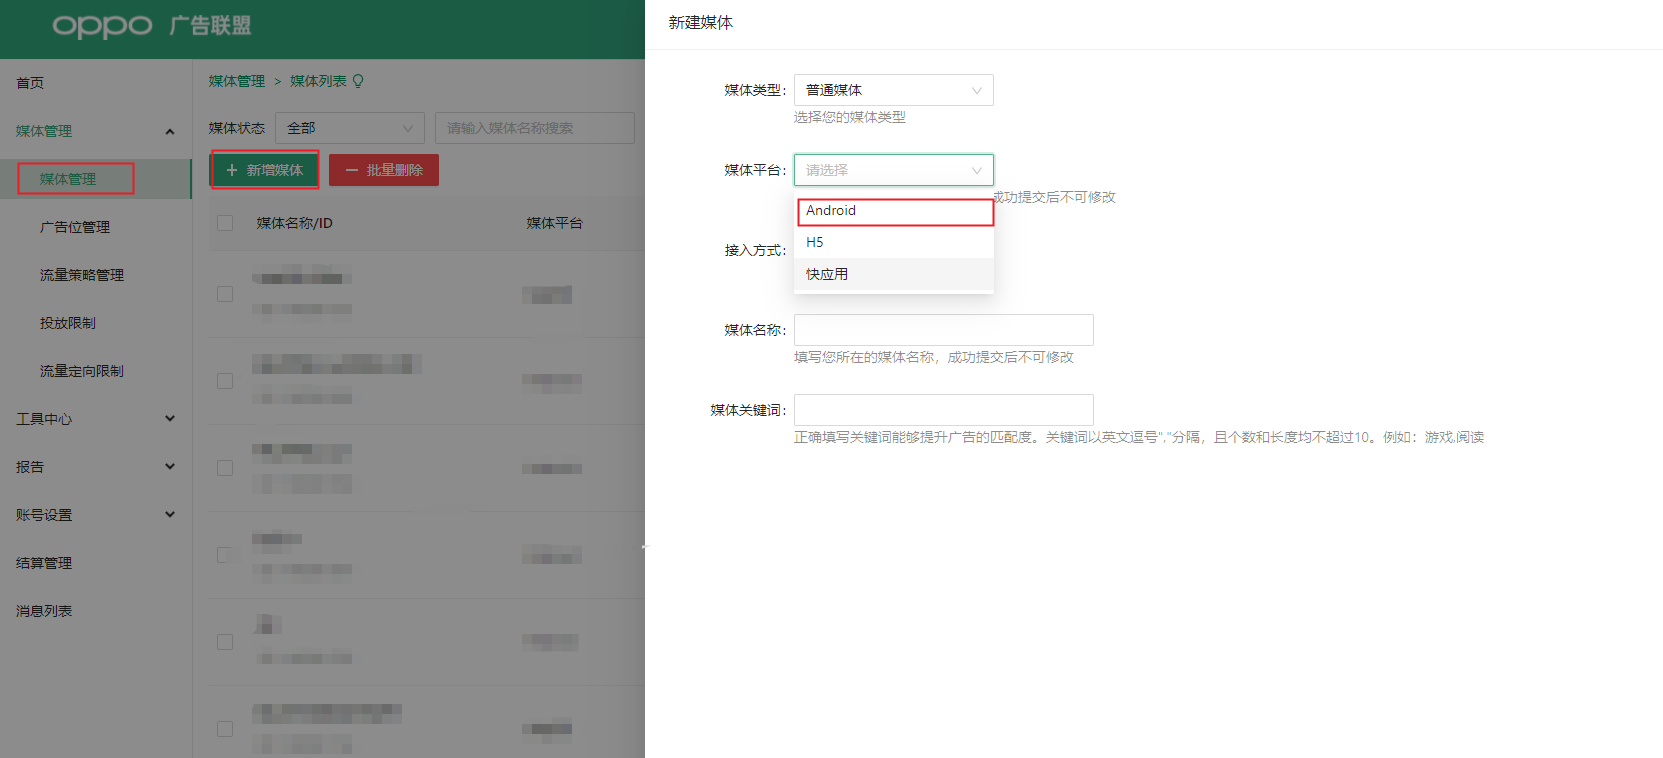Image resolution: width=1663 pixels, height=758 pixels.
Task: Click the lightbulb hint icon beside 媒体列表
Action: [358, 81]
